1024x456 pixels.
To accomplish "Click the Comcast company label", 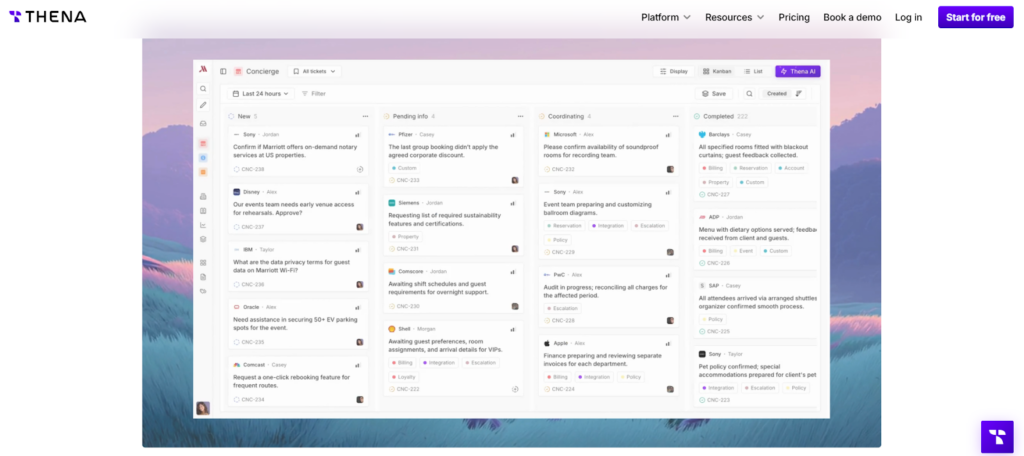I will 255,365.
